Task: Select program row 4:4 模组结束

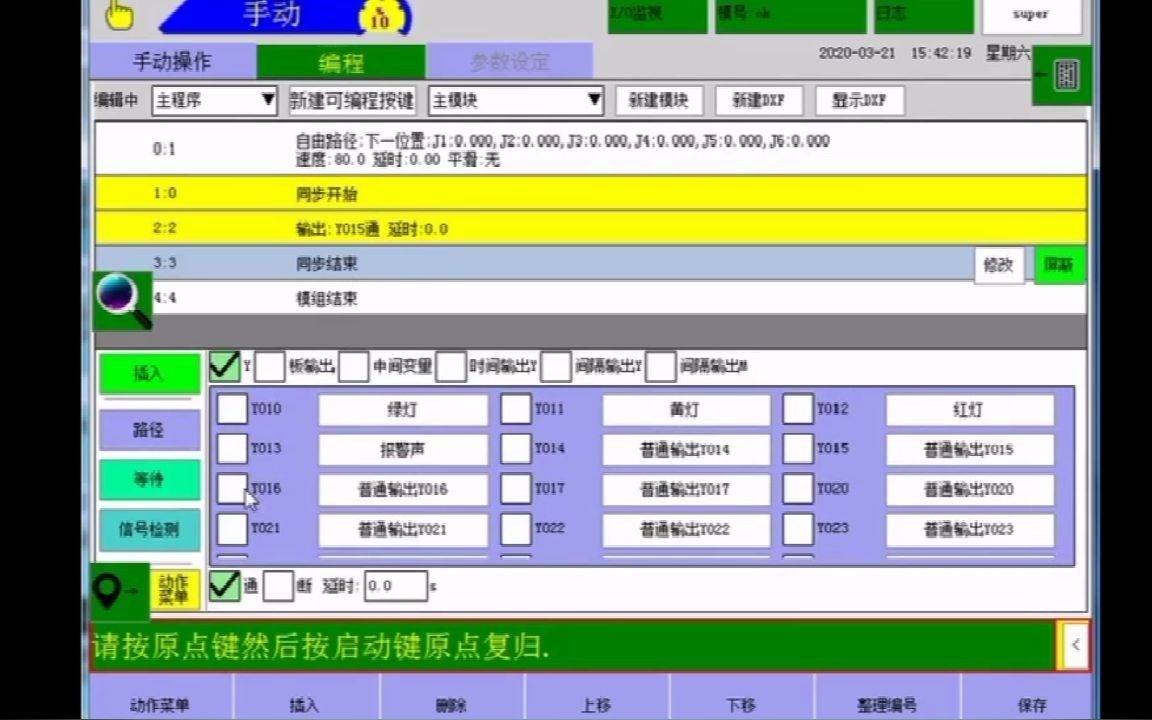Action: click(x=591, y=298)
